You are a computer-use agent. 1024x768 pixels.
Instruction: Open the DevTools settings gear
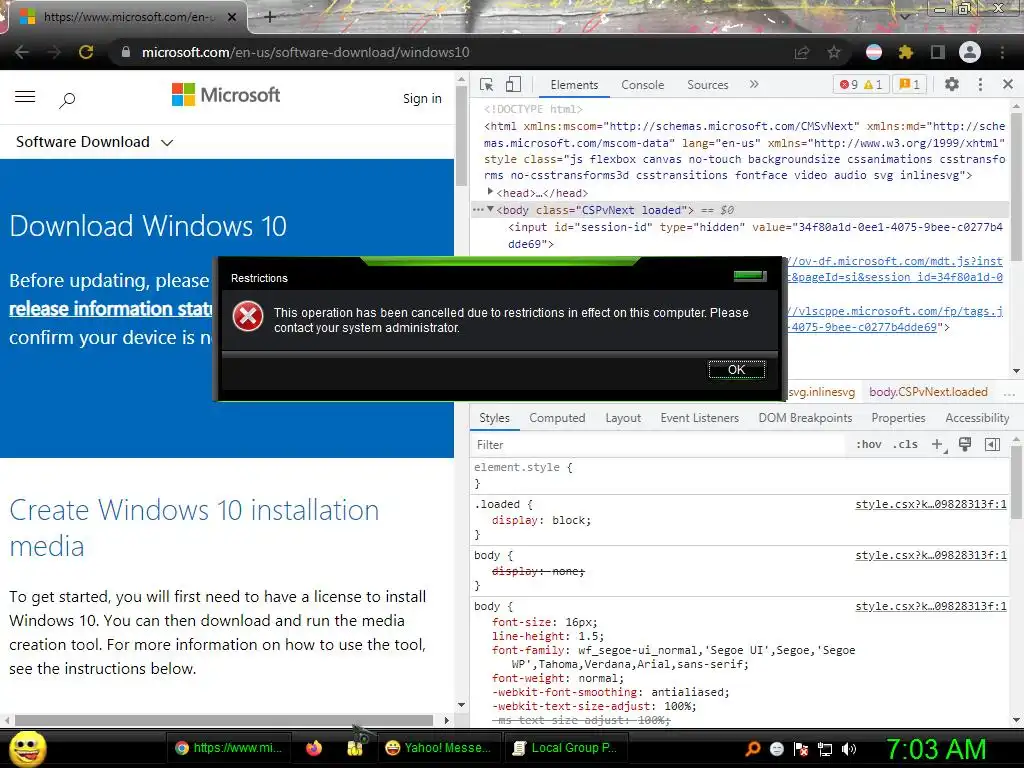[952, 84]
